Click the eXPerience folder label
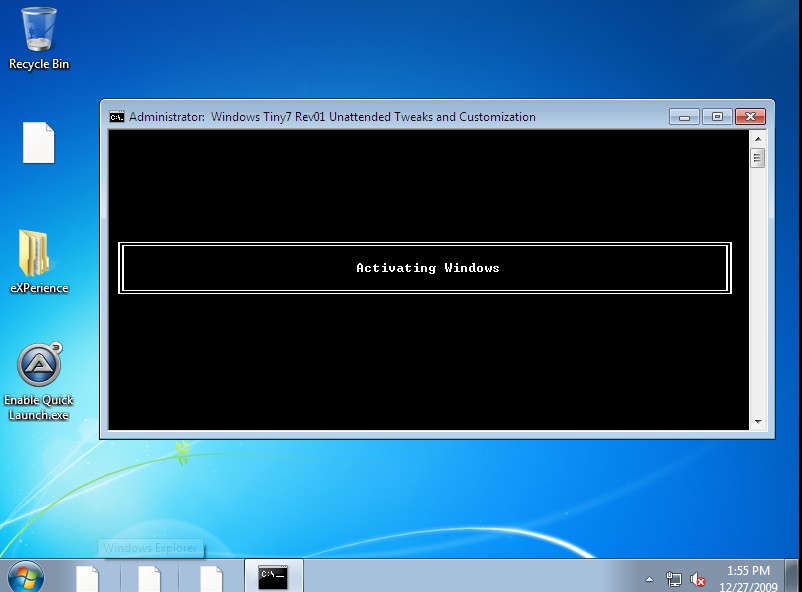 (x=39, y=288)
